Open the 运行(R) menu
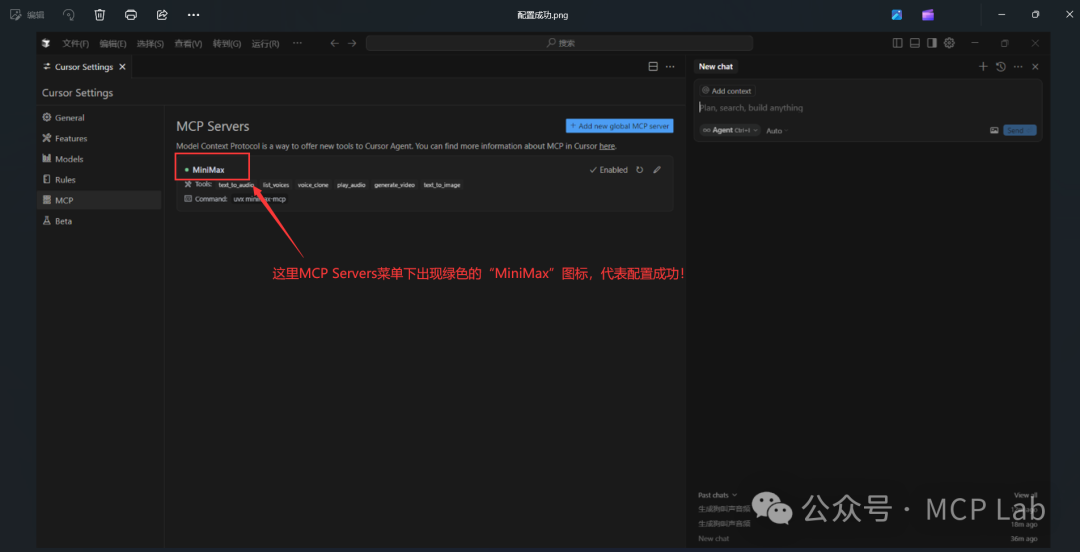 point(265,43)
